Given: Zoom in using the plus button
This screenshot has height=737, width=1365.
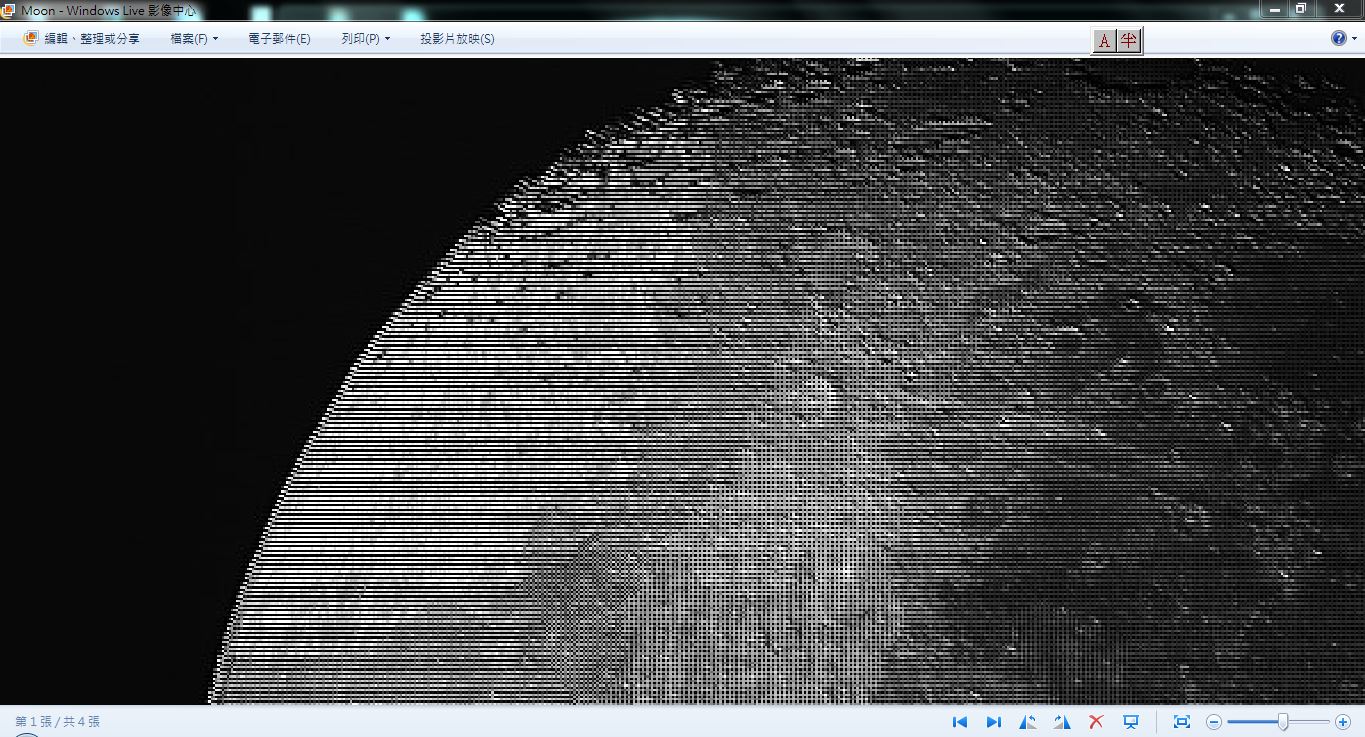Looking at the screenshot, I should 1343,722.
